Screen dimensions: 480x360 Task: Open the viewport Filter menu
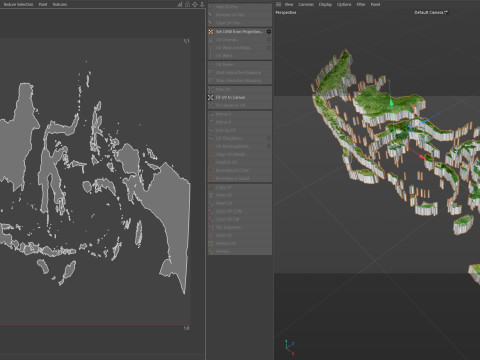pyautogui.click(x=361, y=4)
